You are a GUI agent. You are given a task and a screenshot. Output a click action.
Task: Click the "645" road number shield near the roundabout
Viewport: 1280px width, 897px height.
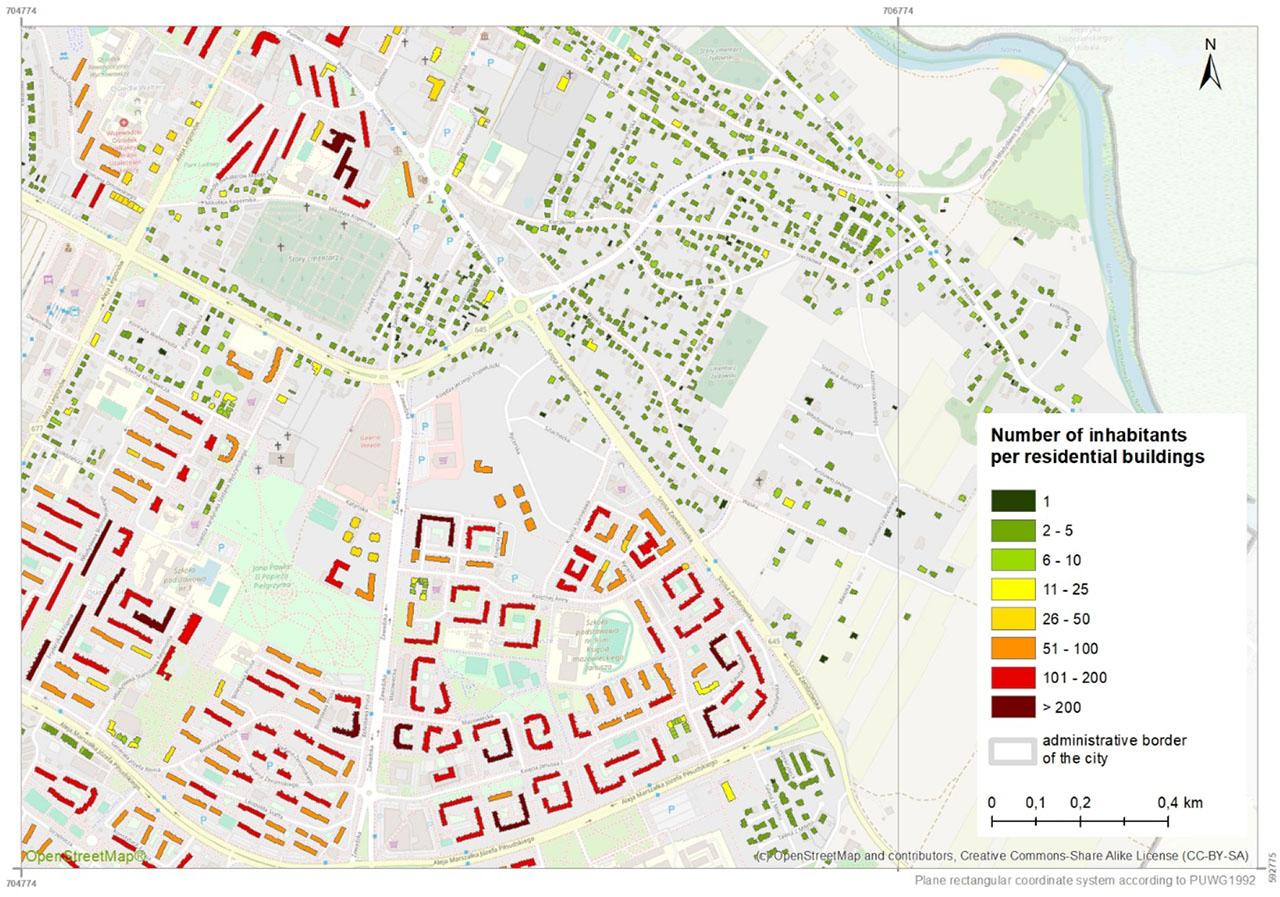click(482, 329)
